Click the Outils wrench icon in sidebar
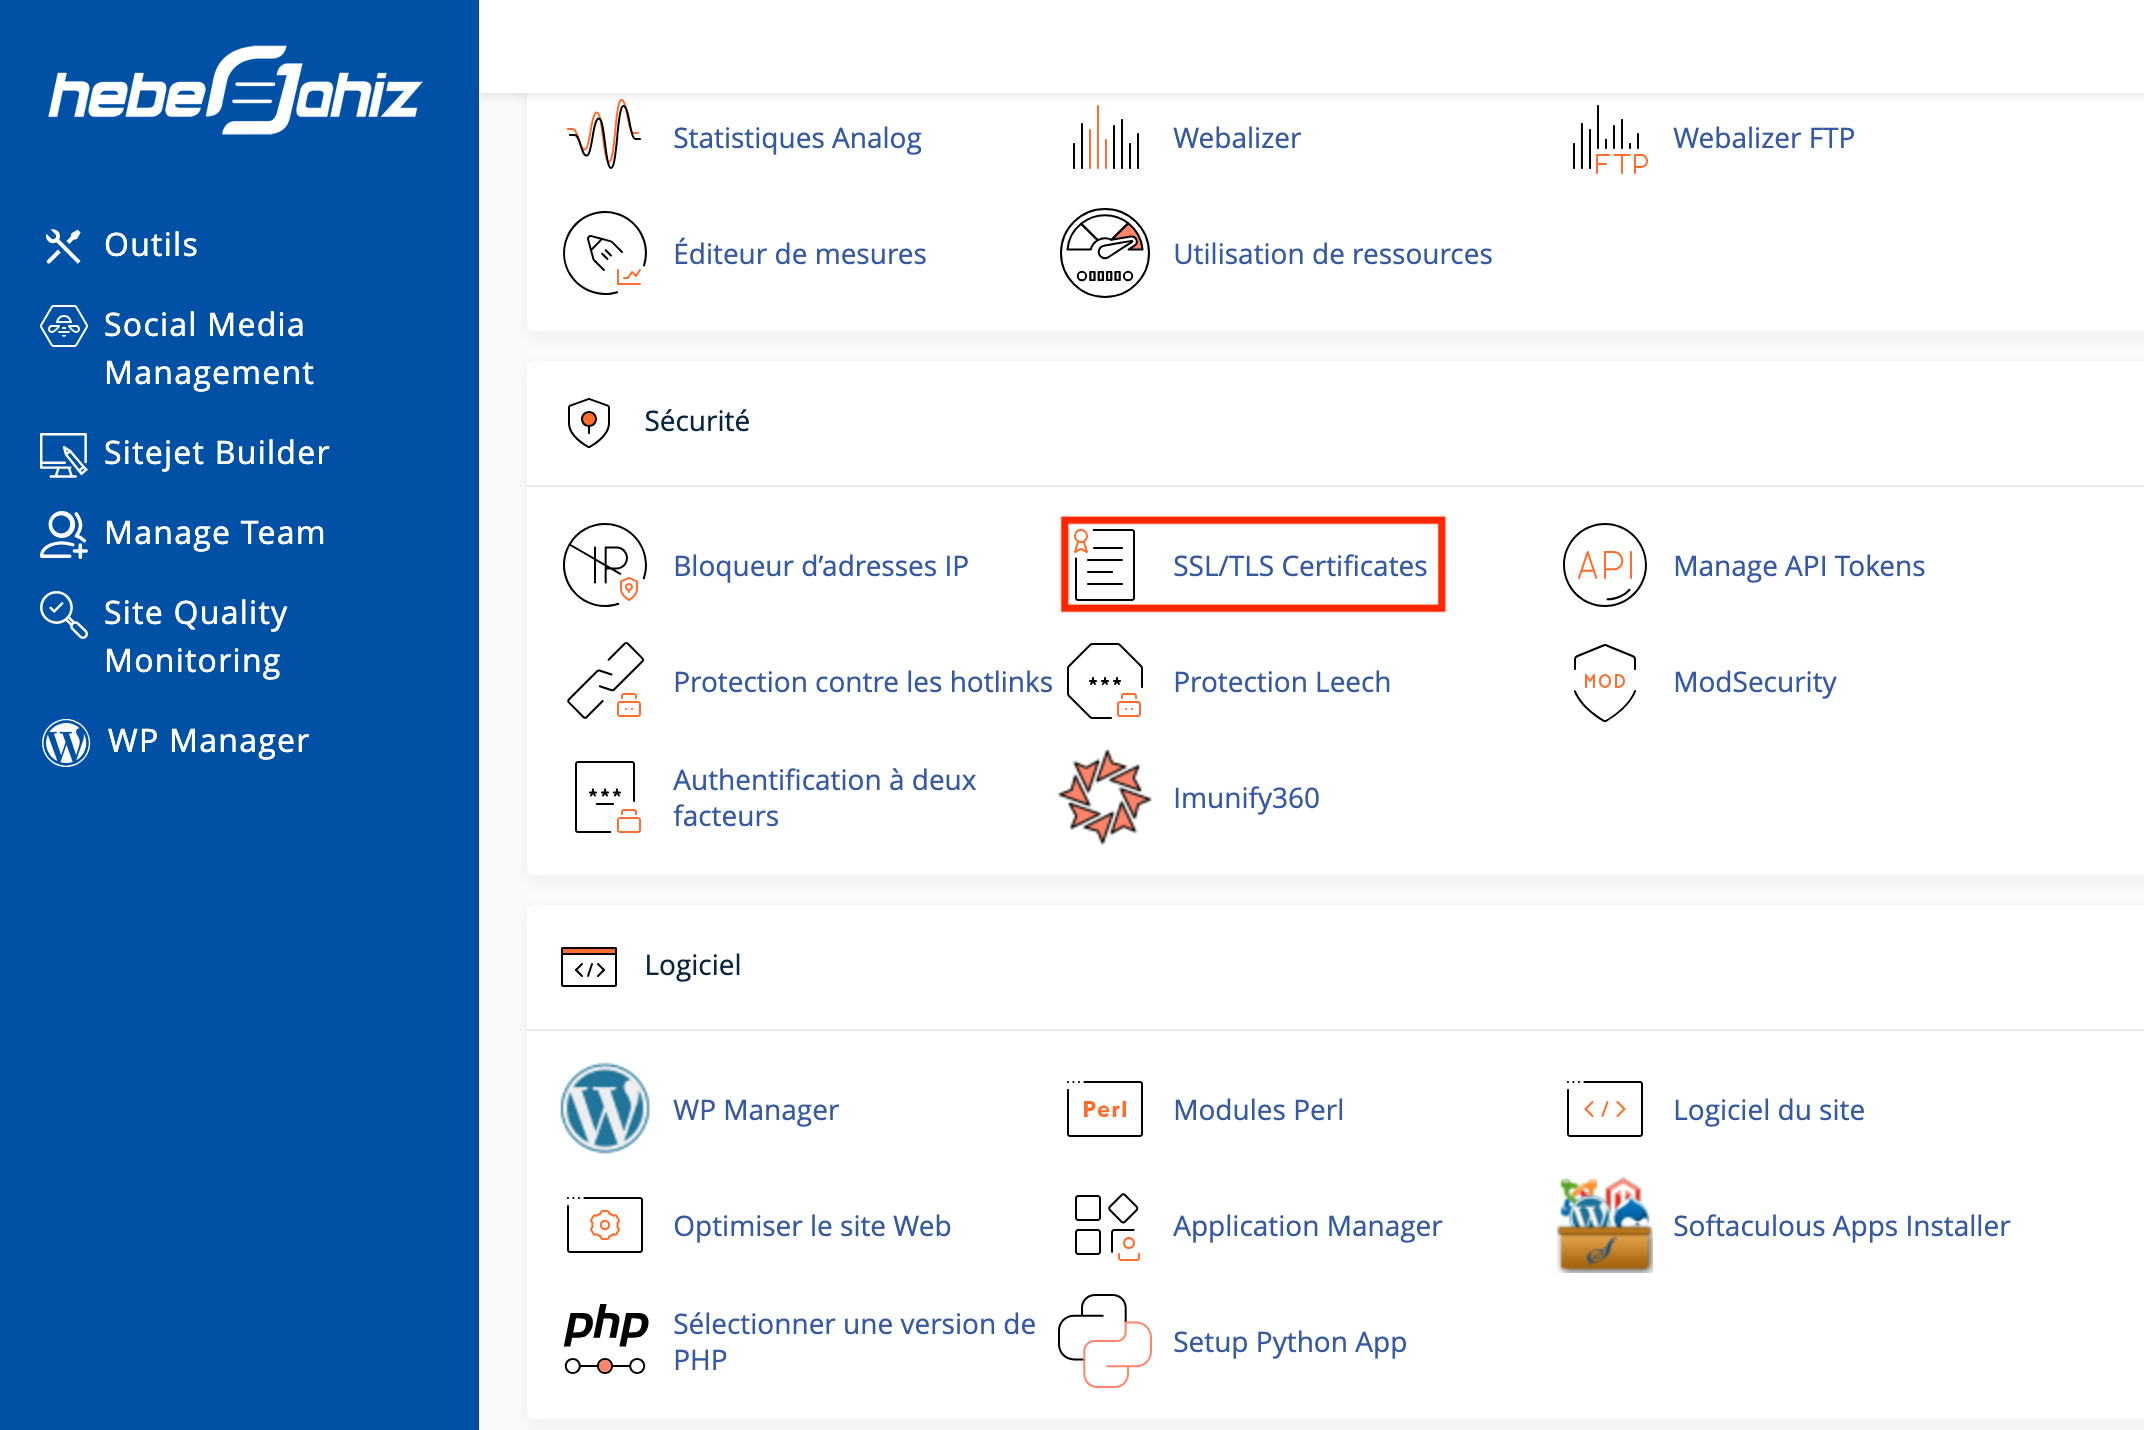 click(62, 245)
